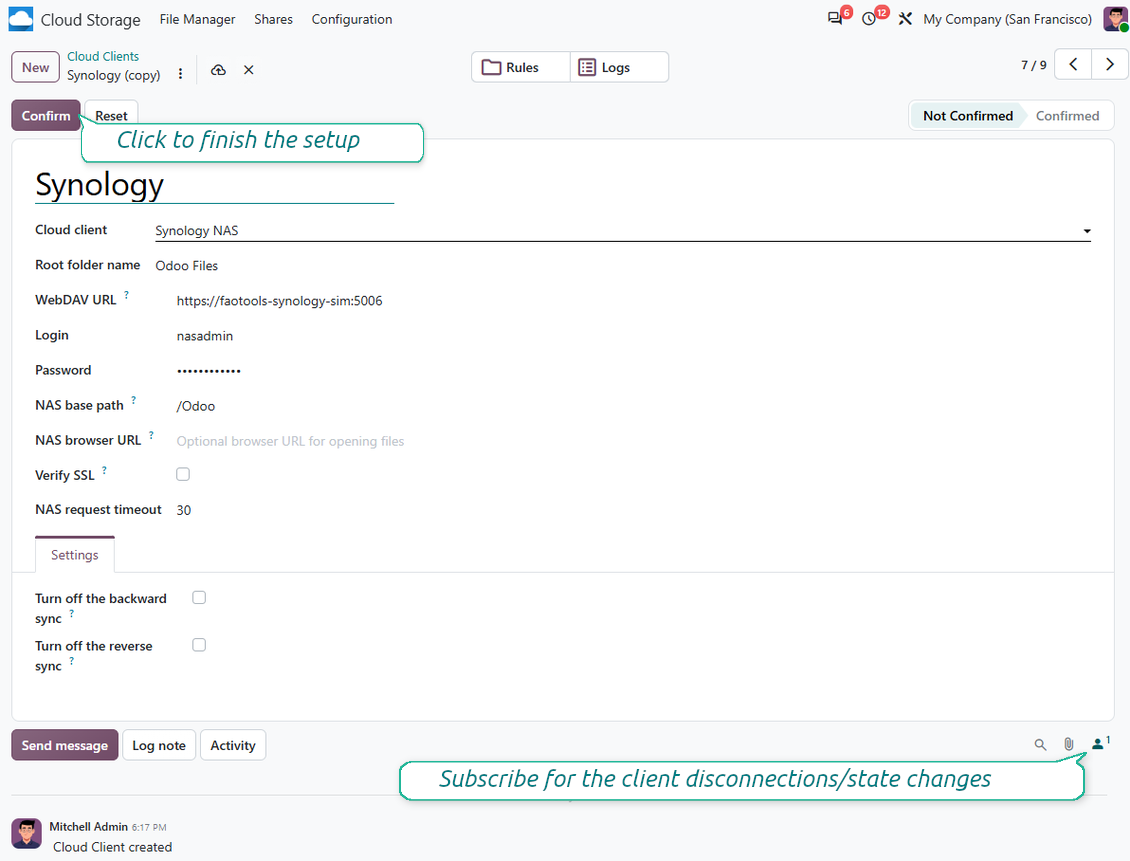Go to previous record arrow
The image size is (1130, 861).
[1073, 65]
